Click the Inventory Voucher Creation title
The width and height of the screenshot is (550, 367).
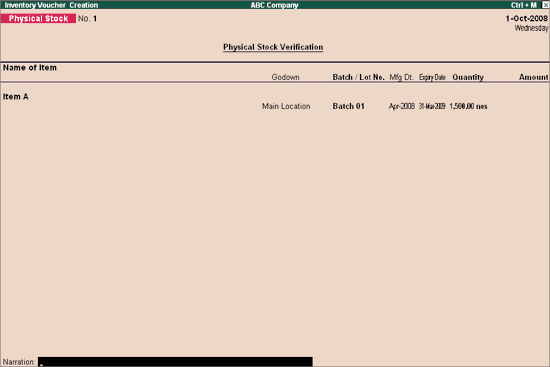click(51, 5)
